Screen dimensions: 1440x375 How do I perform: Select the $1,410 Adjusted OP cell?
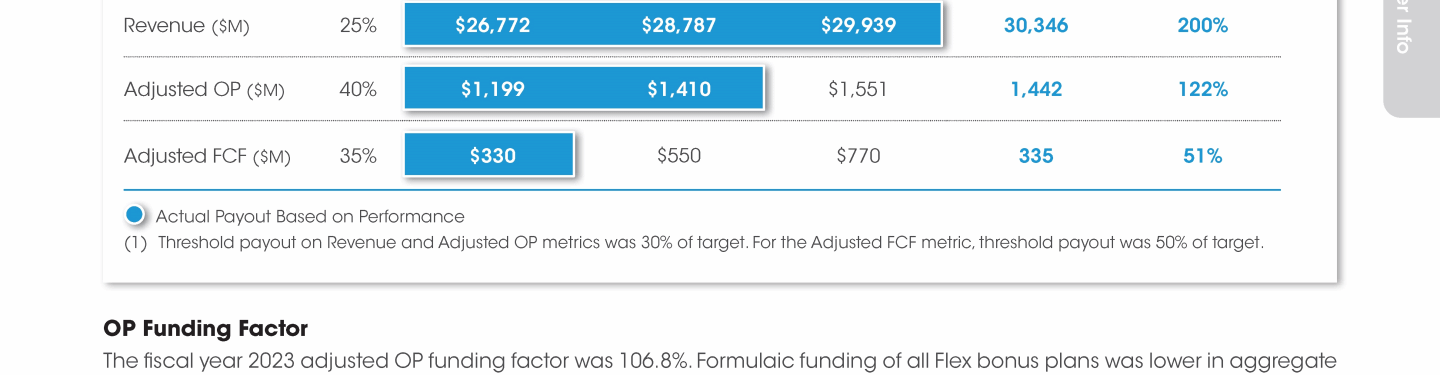pyautogui.click(x=679, y=89)
